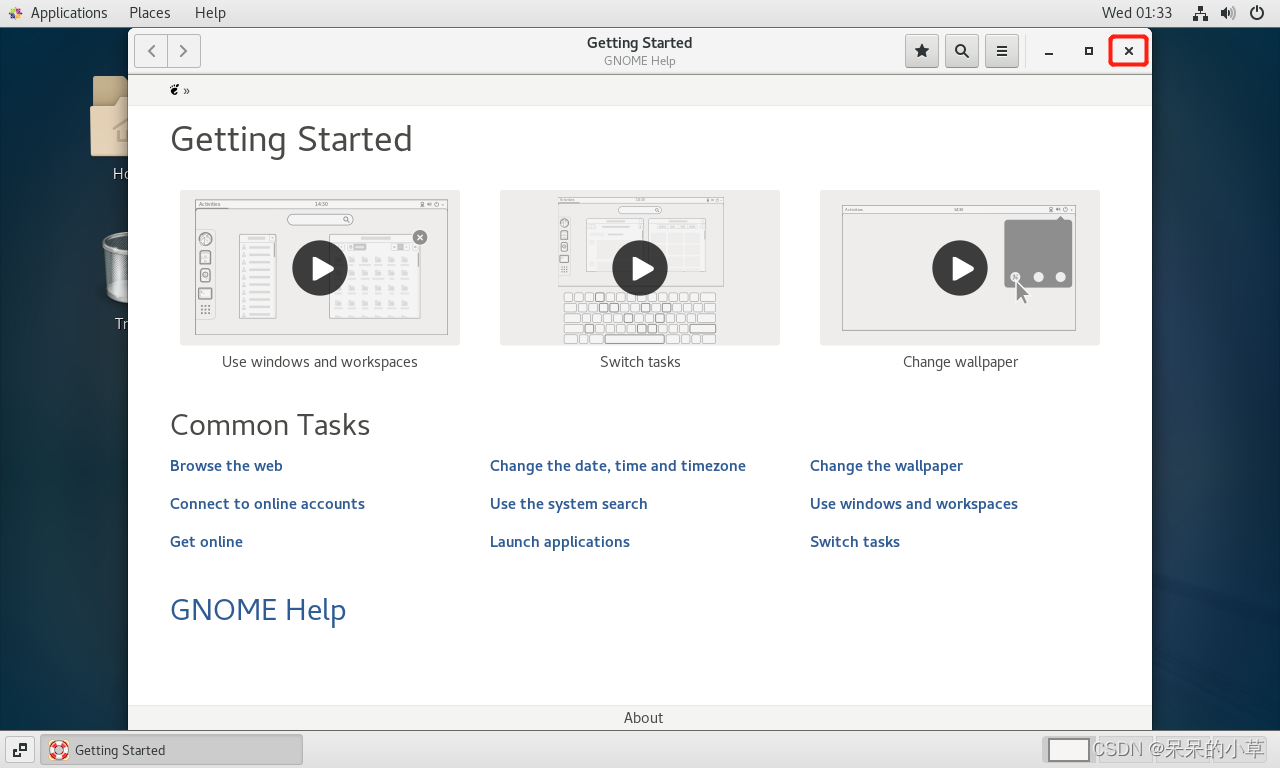Image resolution: width=1280 pixels, height=768 pixels.
Task: Click the workspace switcher in bottom-left corner
Action: 19,749
